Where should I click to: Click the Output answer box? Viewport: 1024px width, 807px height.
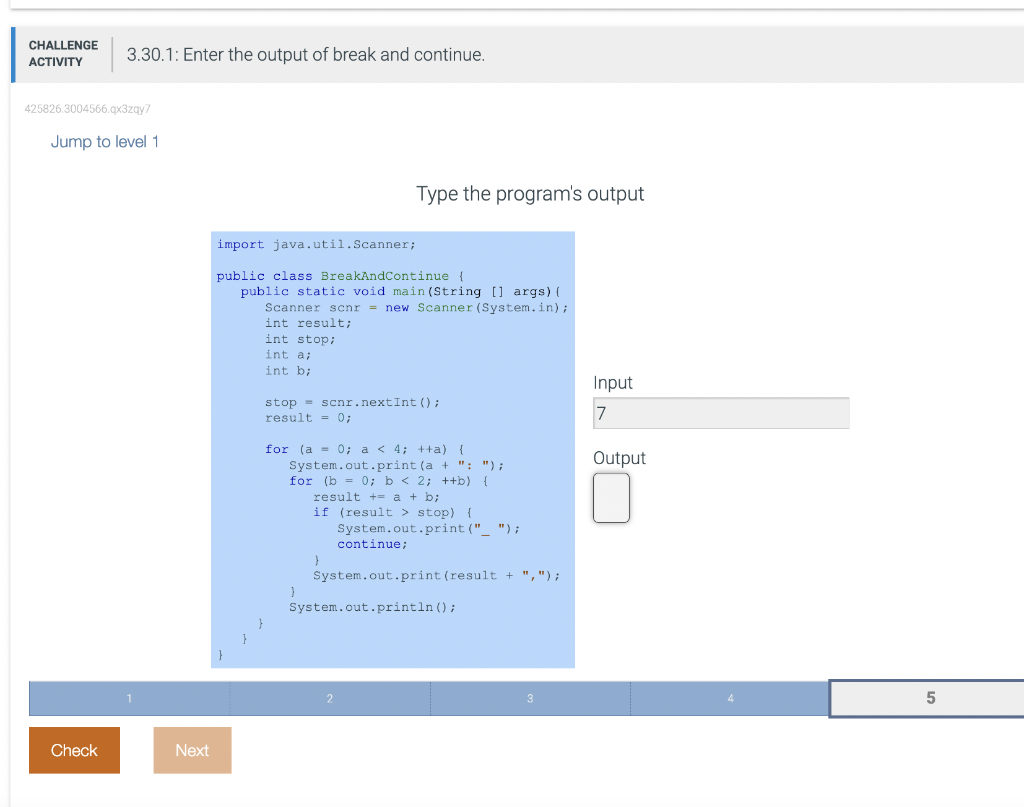tap(611, 498)
